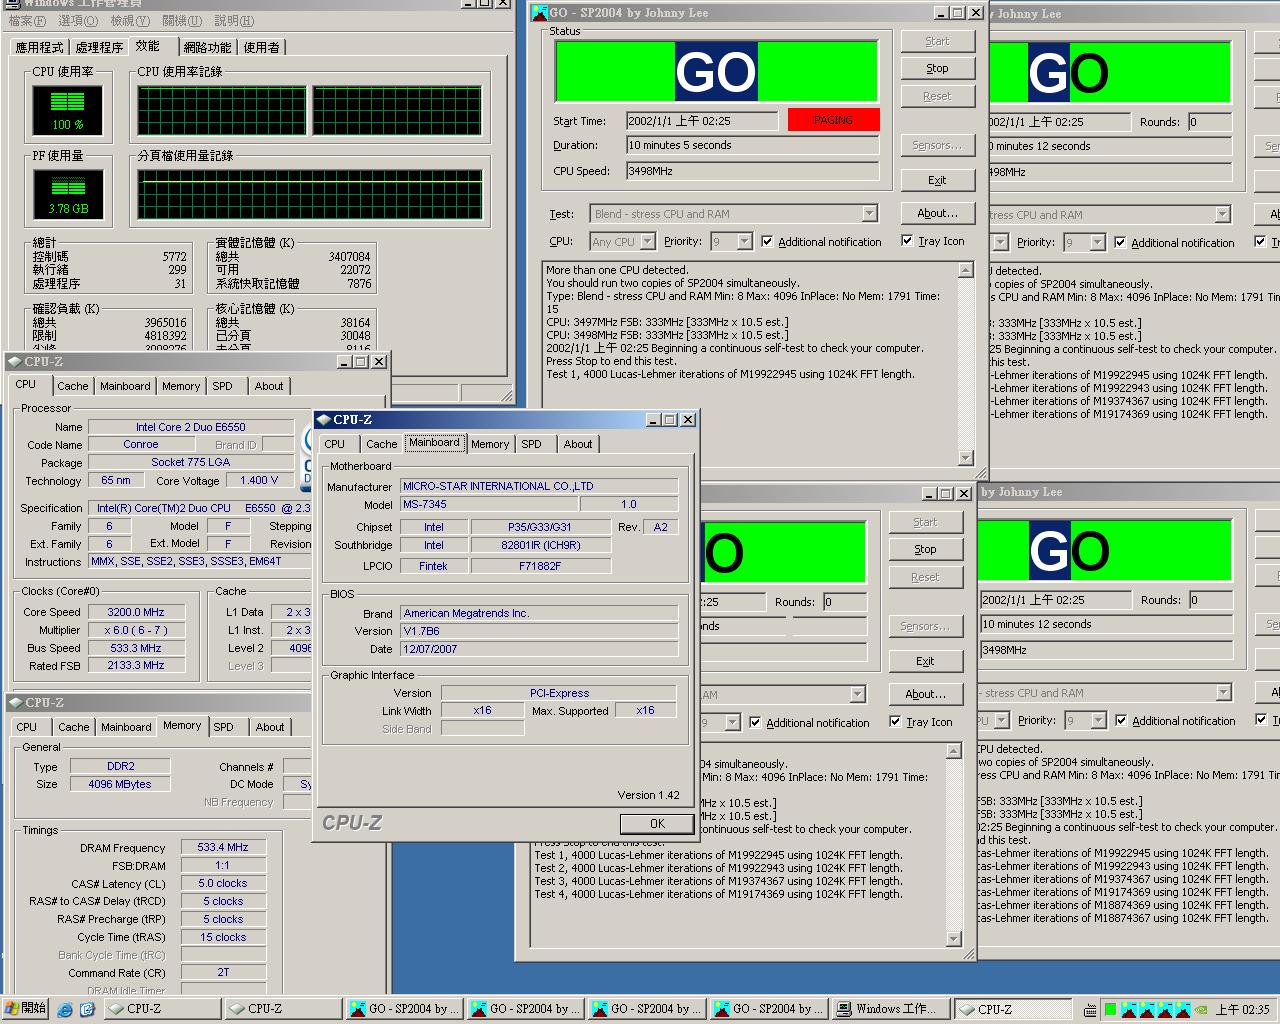Image resolution: width=1280 pixels, height=1024 pixels.
Task: Toggle Tray Icon in upper-left SP2004 window
Action: point(907,240)
